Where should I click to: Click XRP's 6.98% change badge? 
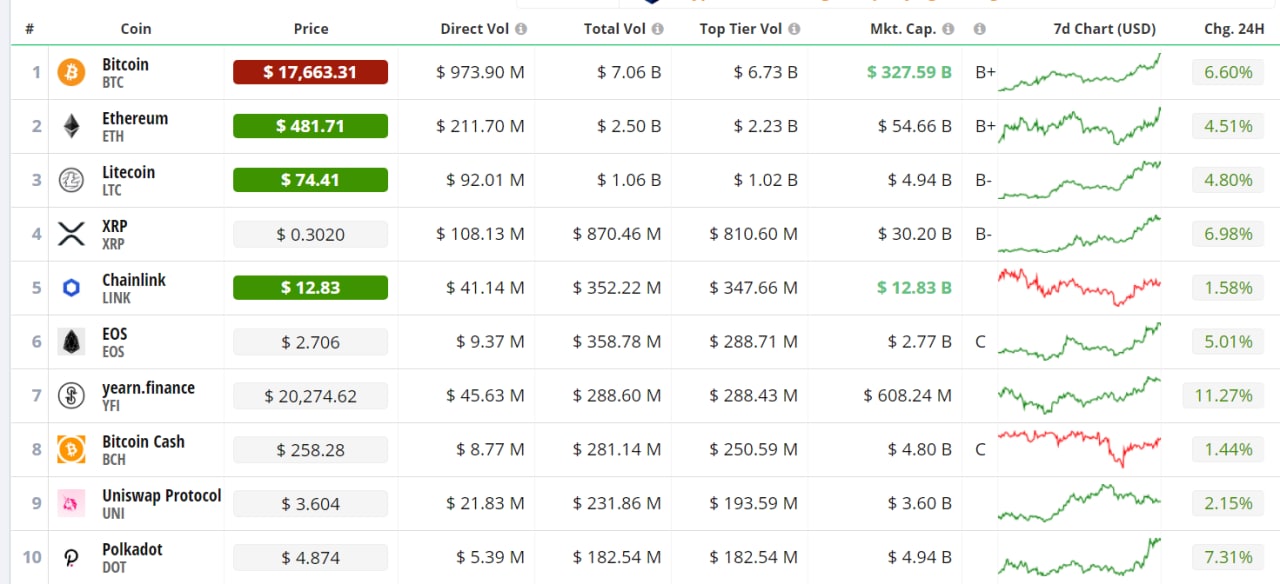(1228, 234)
